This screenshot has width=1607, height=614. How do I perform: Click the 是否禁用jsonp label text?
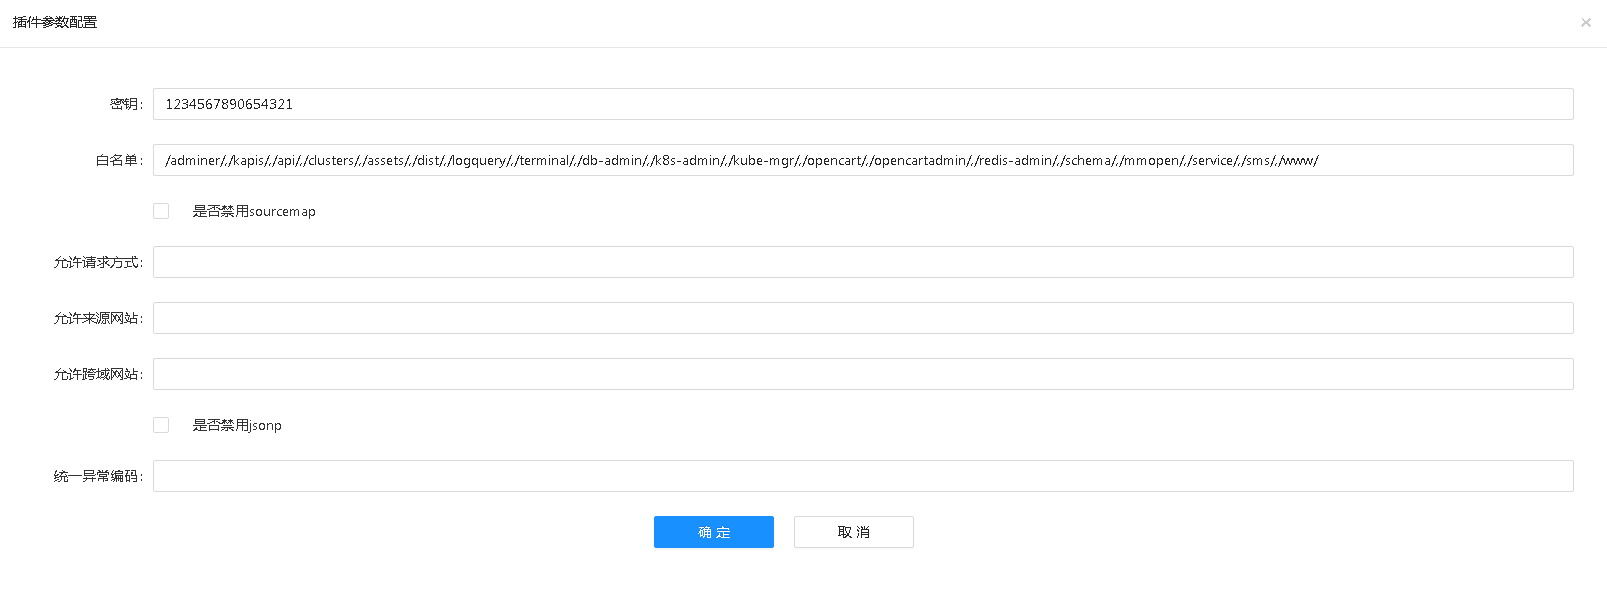(237, 426)
